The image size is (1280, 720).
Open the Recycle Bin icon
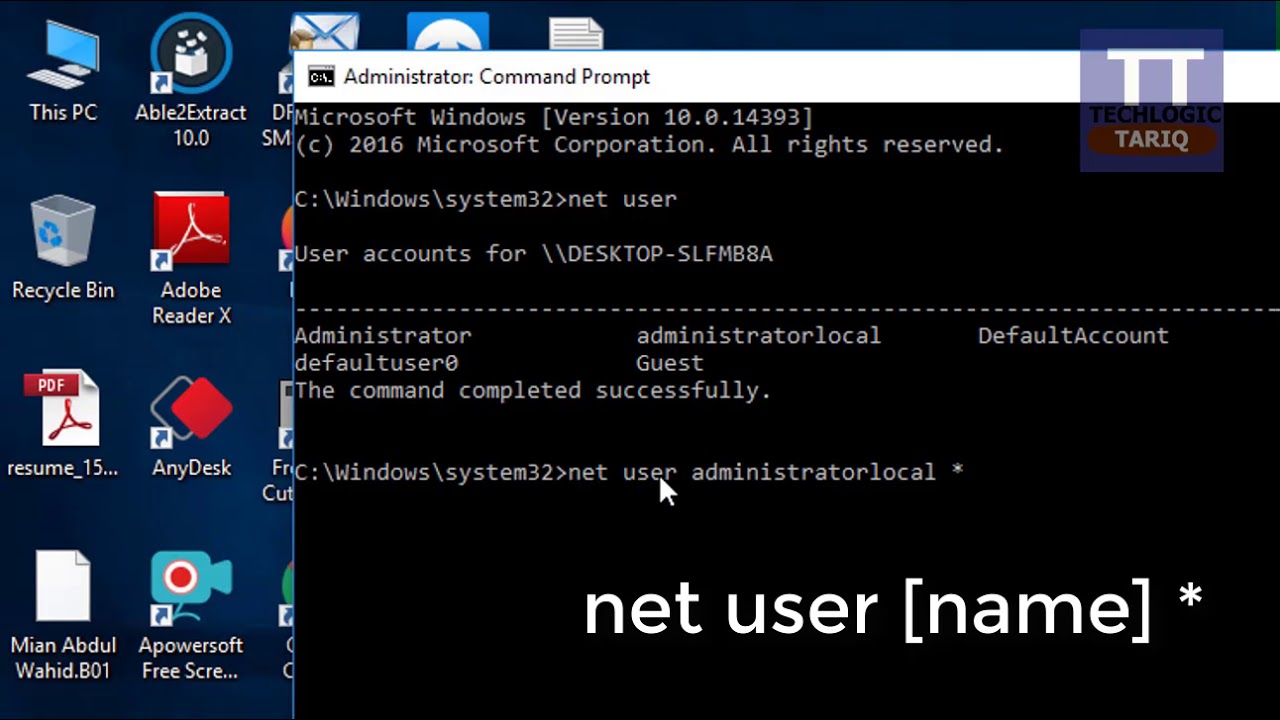pos(63,248)
